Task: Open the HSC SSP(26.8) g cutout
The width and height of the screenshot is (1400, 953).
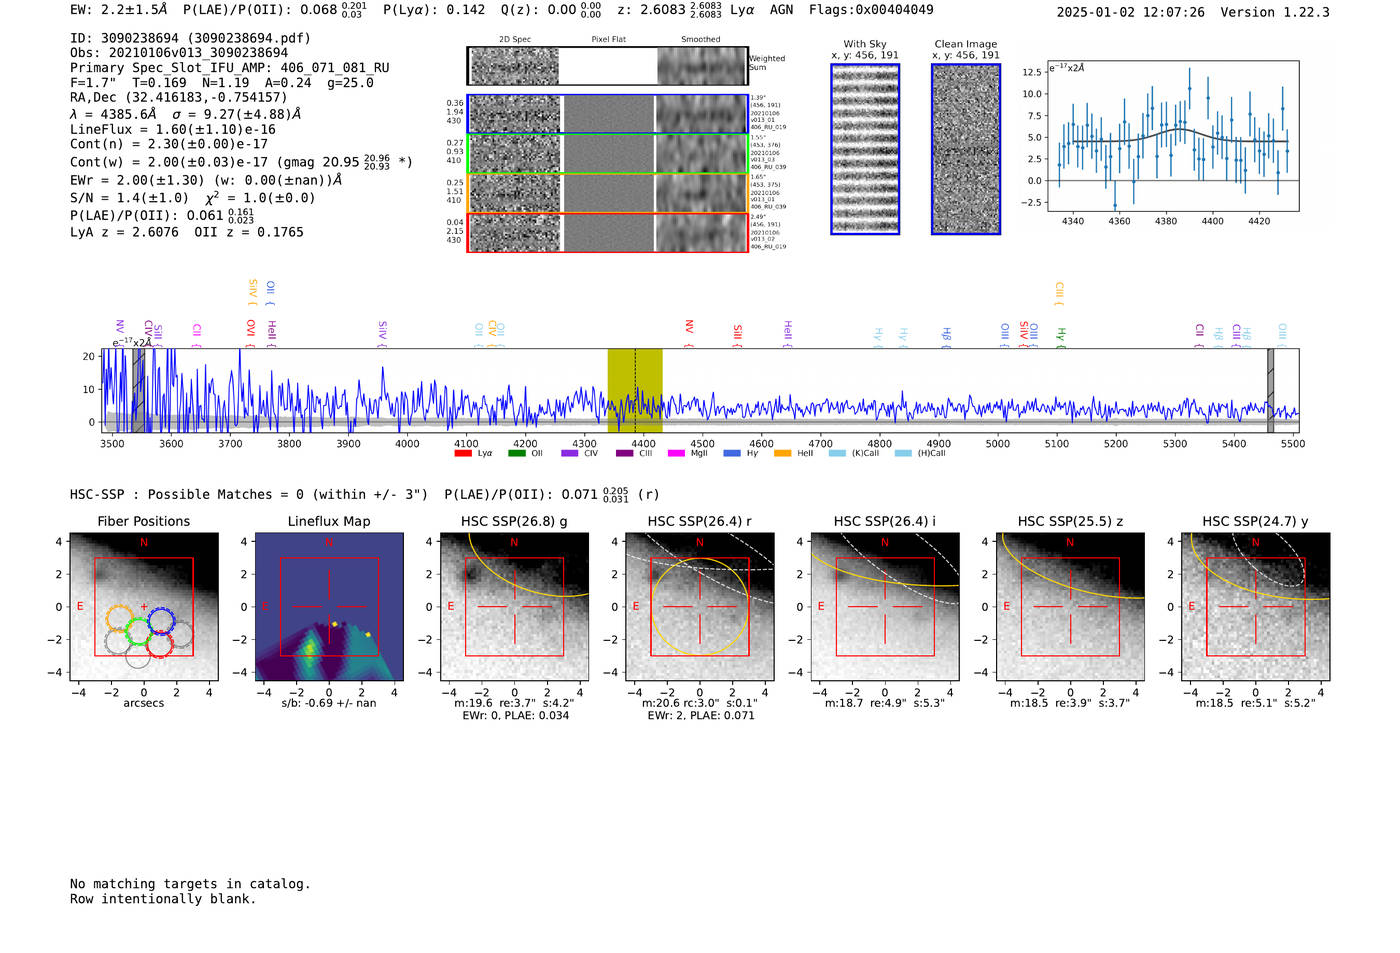Action: point(514,607)
